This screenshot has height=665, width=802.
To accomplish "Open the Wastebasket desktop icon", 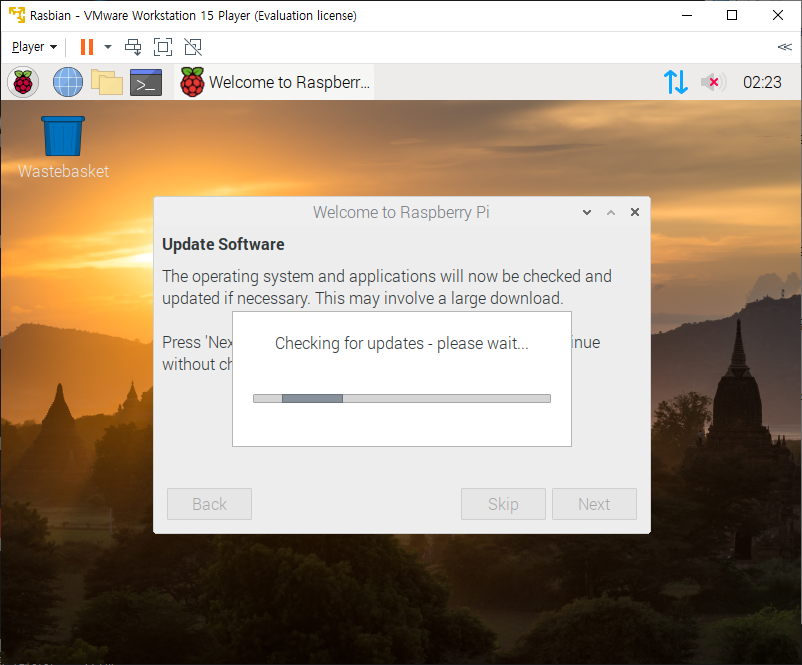I will (x=63, y=147).
